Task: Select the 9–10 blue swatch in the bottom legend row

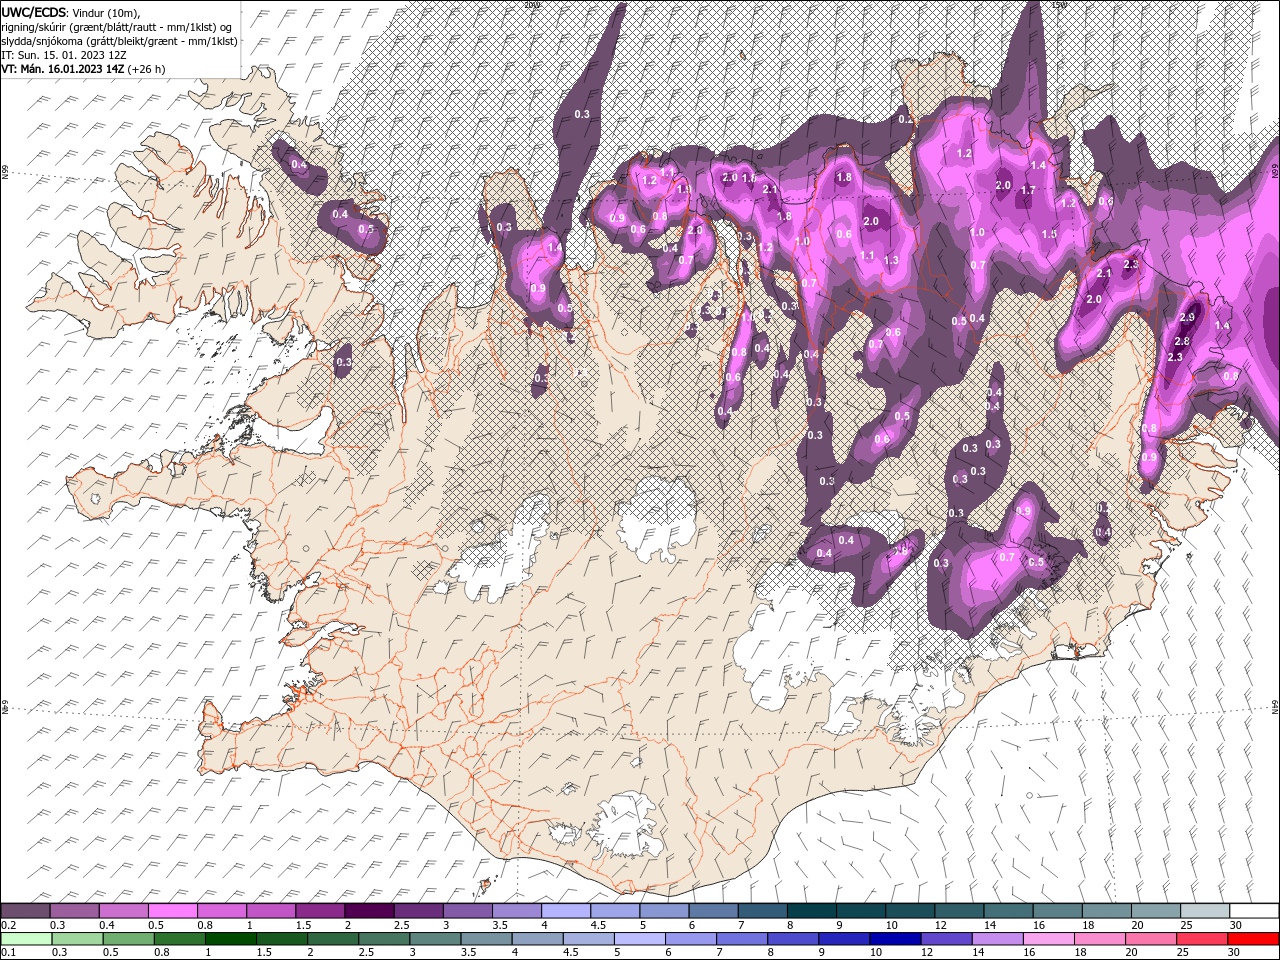Action: pyautogui.click(x=842, y=939)
